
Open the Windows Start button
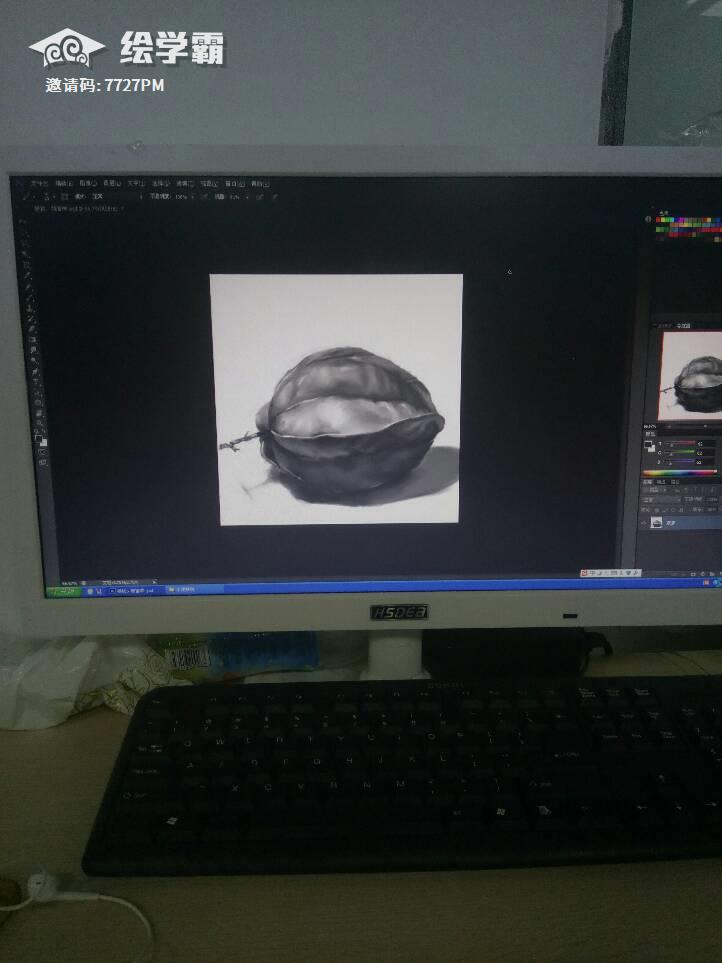point(63,591)
